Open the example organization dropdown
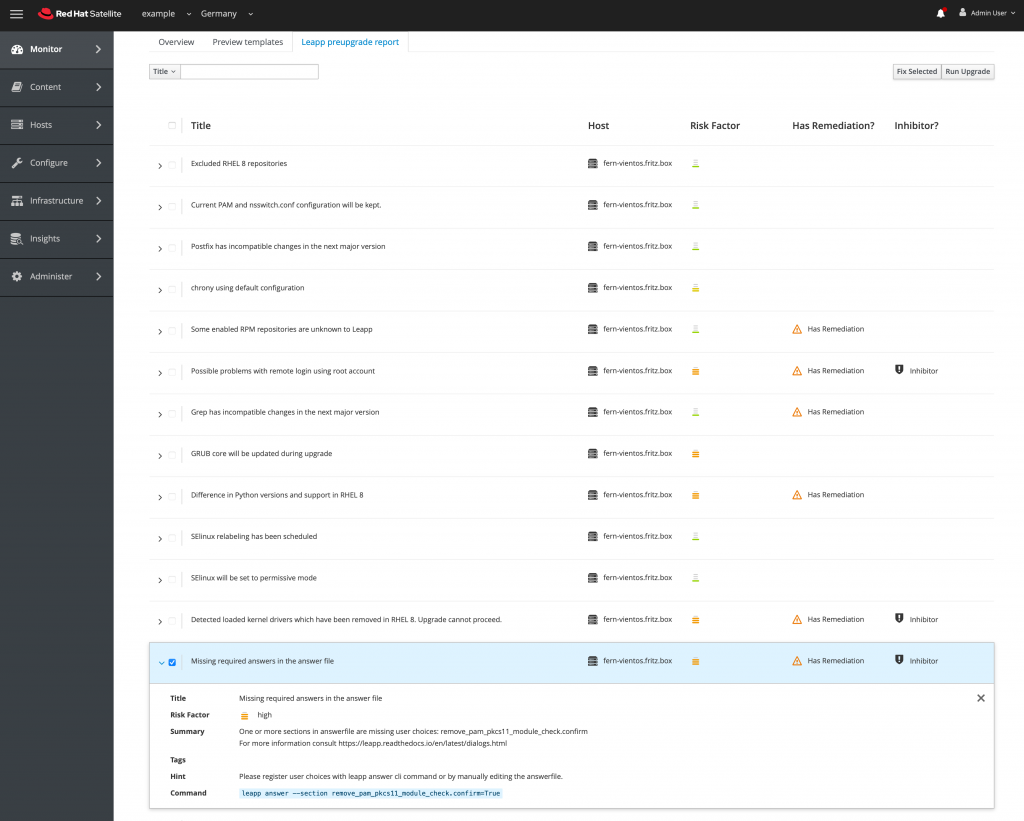This screenshot has width=1024, height=821. (167, 14)
